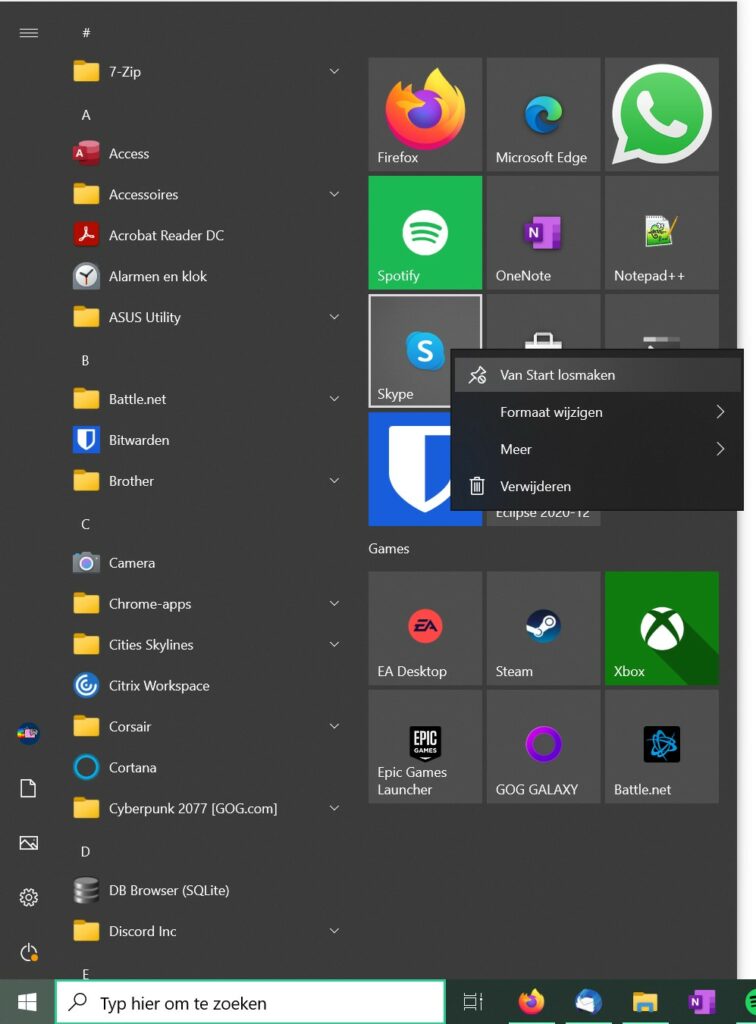The width and height of the screenshot is (756, 1024).
Task: Expand the ASUS Utility folder
Action: tap(208, 317)
